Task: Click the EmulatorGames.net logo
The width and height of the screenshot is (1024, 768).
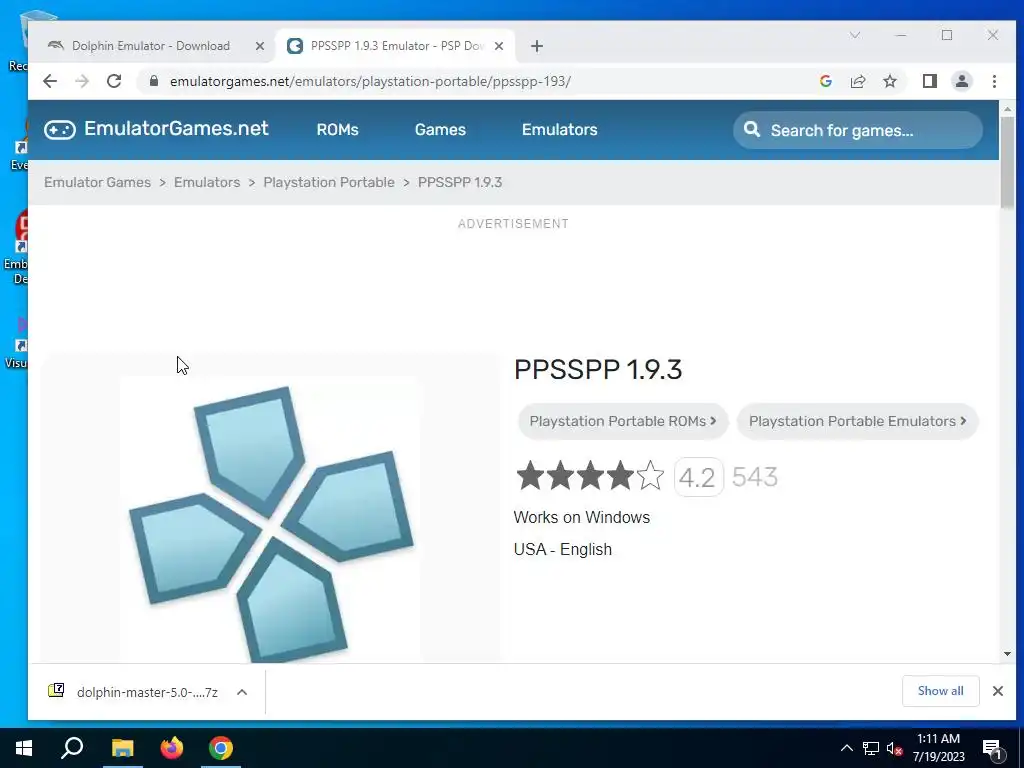Action: point(156,129)
